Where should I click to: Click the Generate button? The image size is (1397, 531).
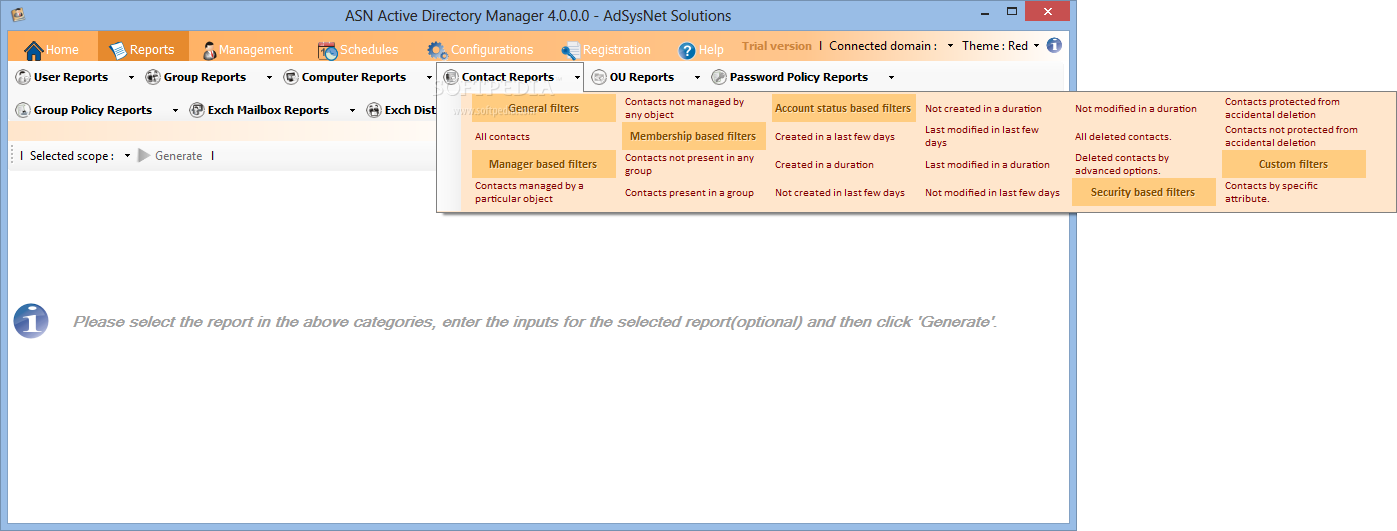coord(170,156)
